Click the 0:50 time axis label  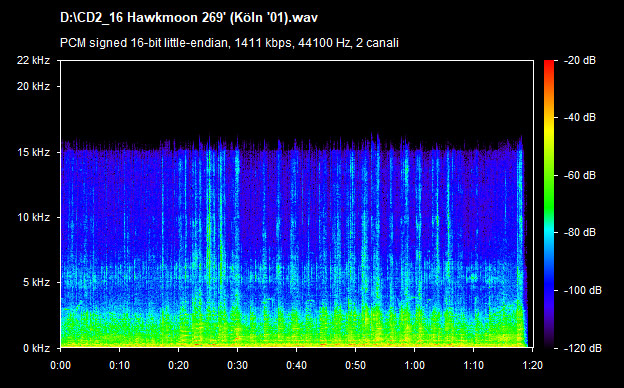coord(355,365)
